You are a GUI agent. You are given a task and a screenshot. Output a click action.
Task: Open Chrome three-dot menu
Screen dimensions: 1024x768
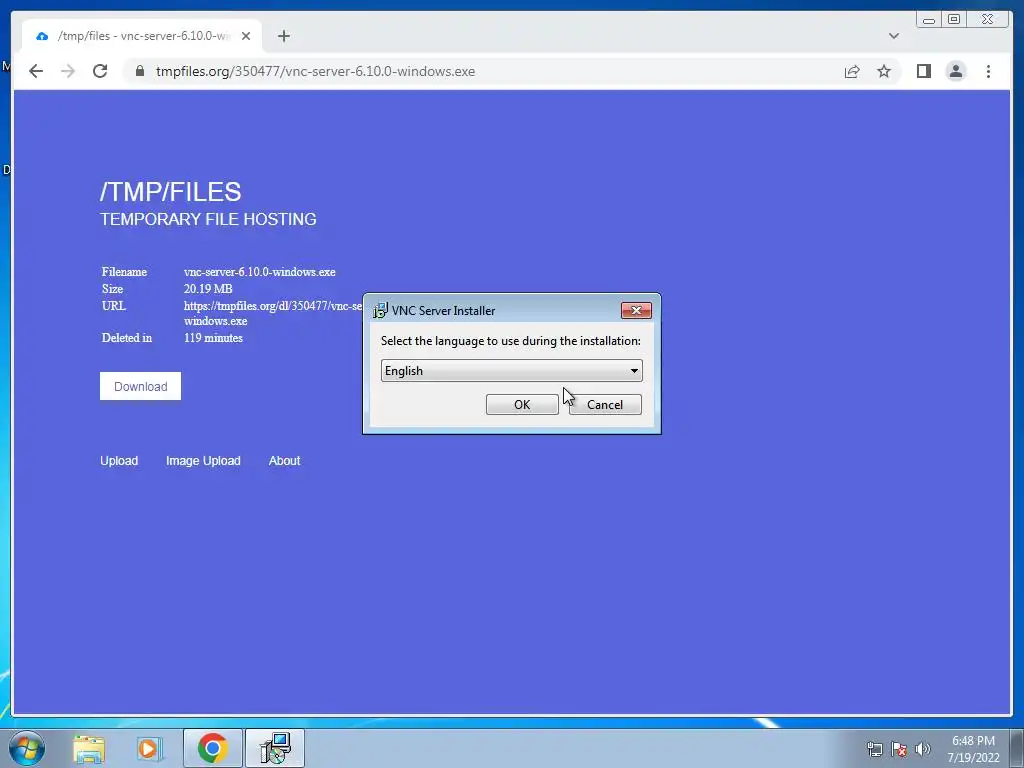click(988, 71)
